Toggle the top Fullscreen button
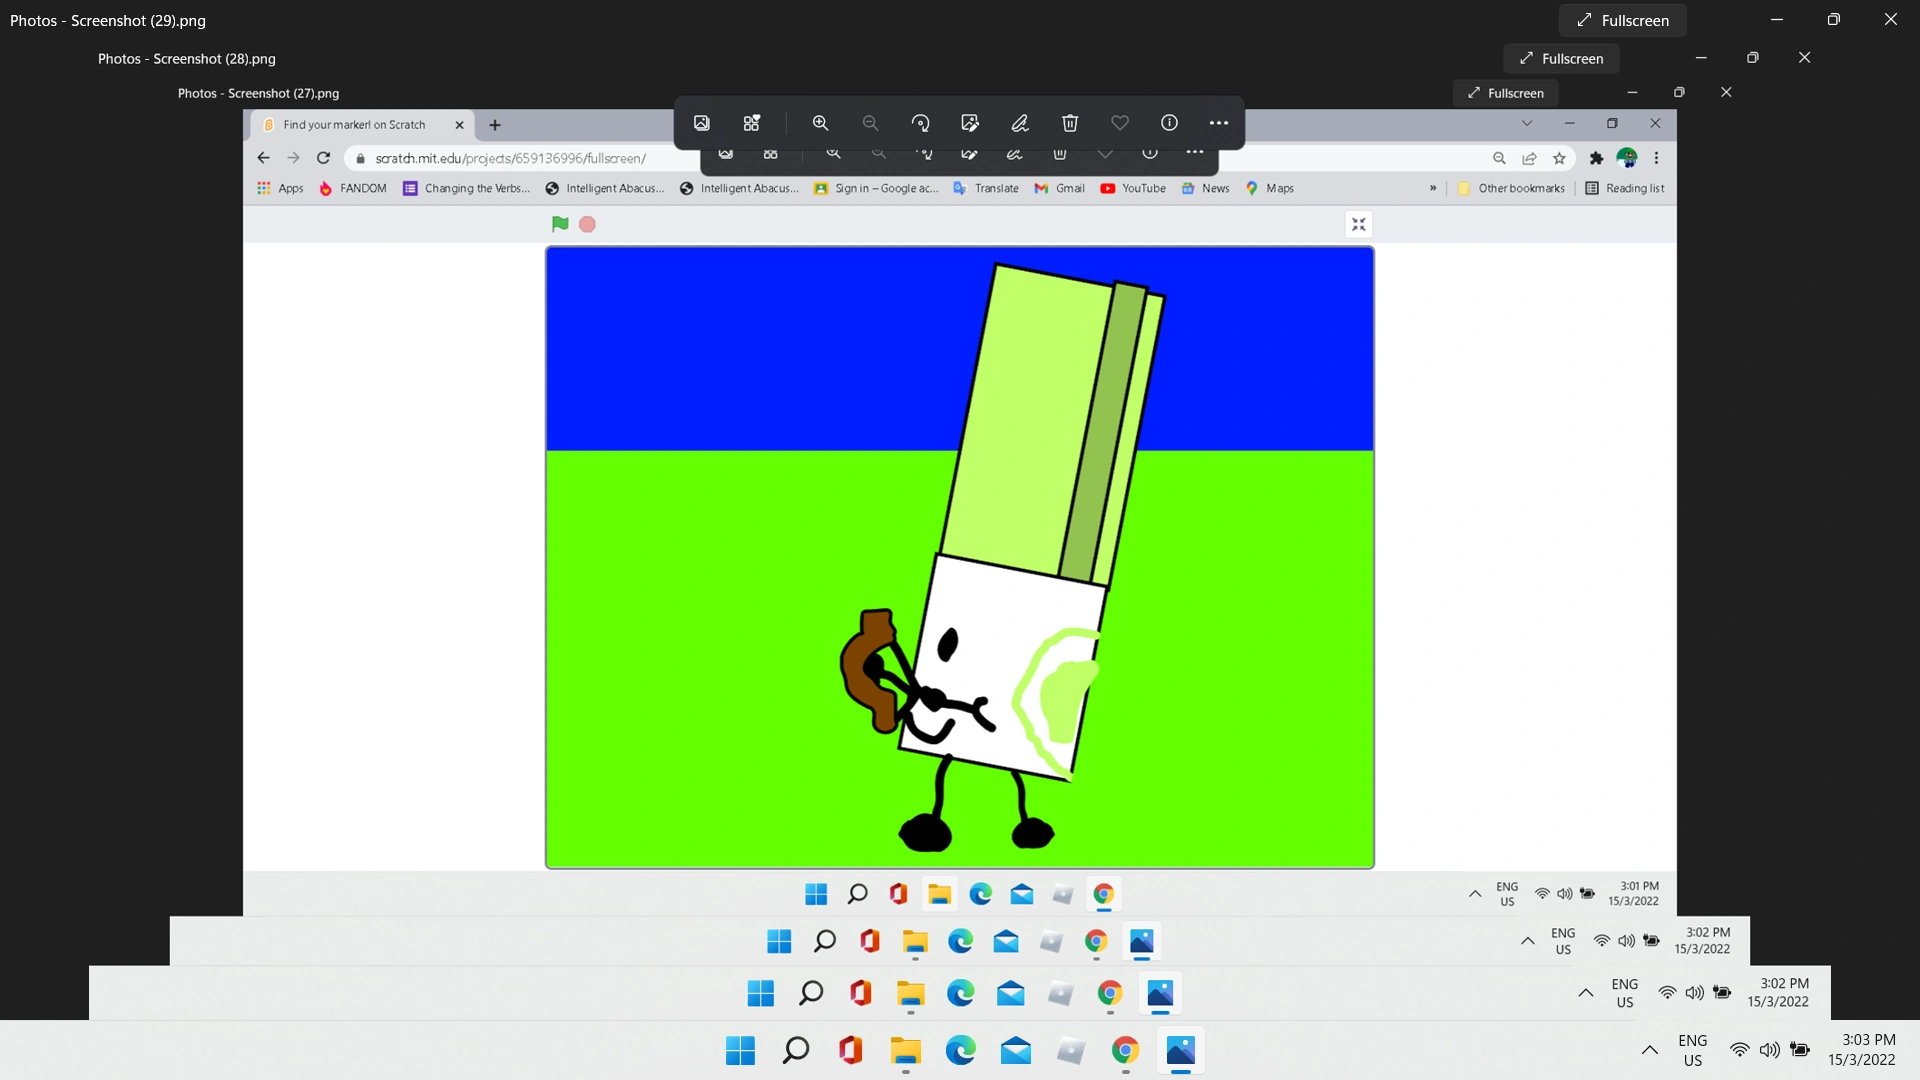The width and height of the screenshot is (1920, 1080). pyautogui.click(x=1622, y=20)
